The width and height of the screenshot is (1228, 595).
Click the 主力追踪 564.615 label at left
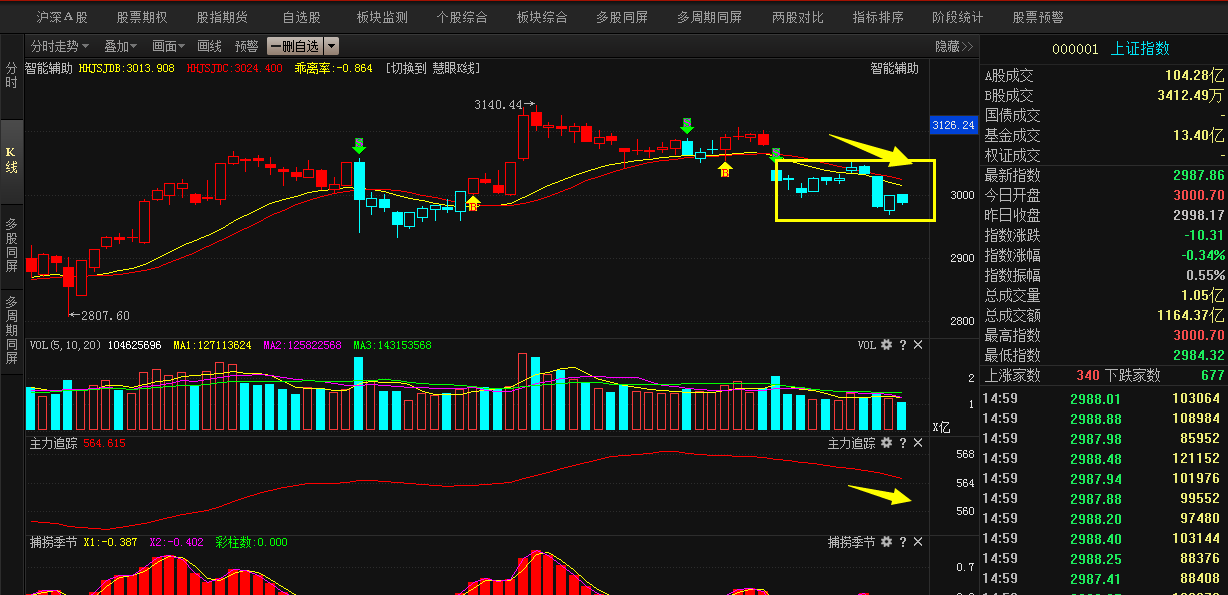(78, 443)
